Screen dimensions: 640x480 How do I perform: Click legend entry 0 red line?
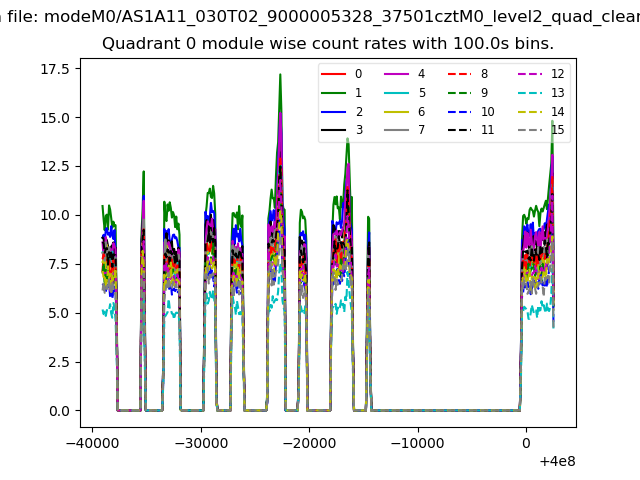pos(333,74)
